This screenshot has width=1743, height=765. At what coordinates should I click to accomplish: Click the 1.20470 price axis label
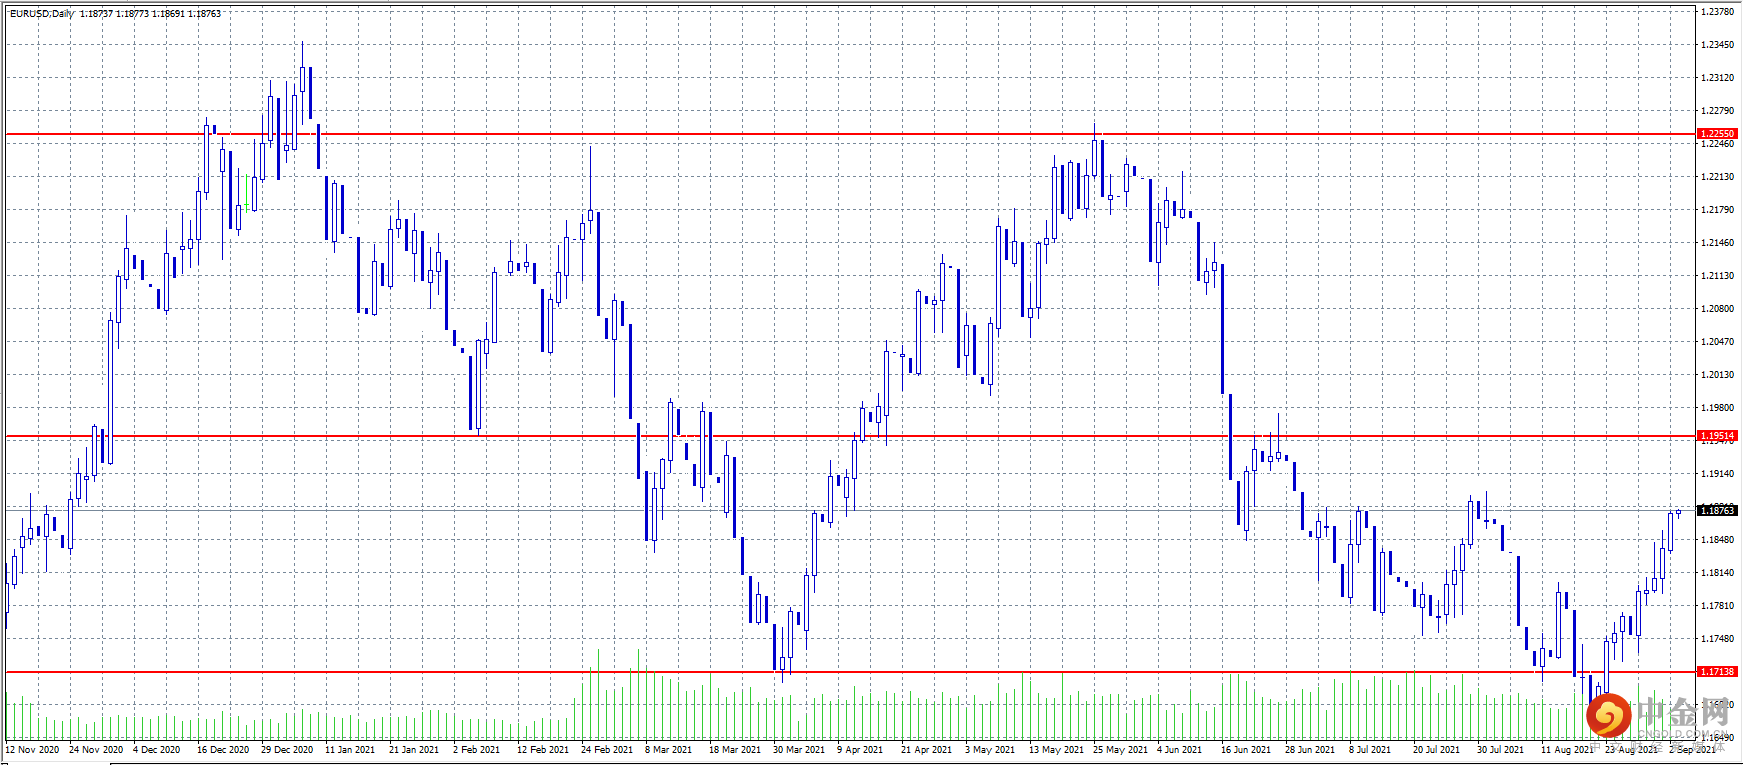click(x=1718, y=342)
